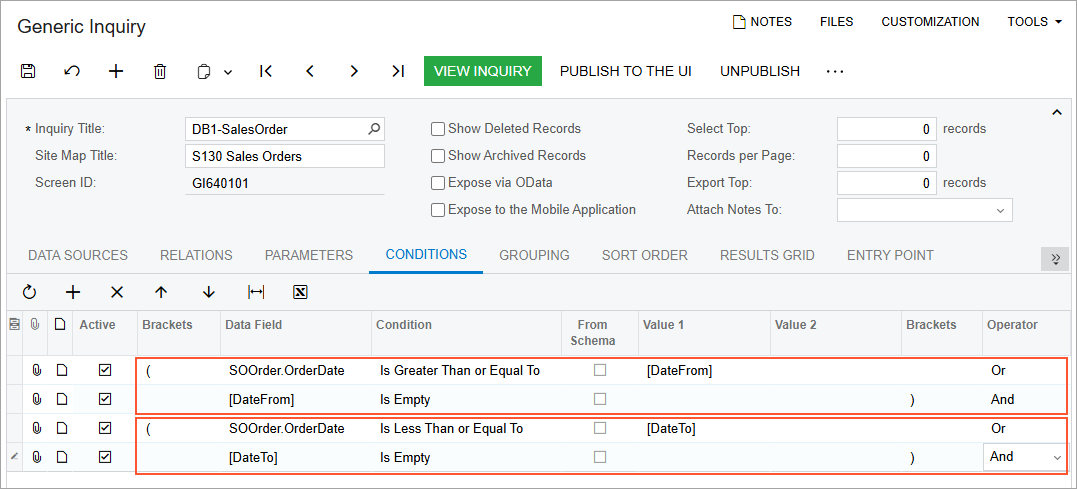This screenshot has height=489, width=1077.
Task: Open the Parameters tab
Action: [x=308, y=255]
